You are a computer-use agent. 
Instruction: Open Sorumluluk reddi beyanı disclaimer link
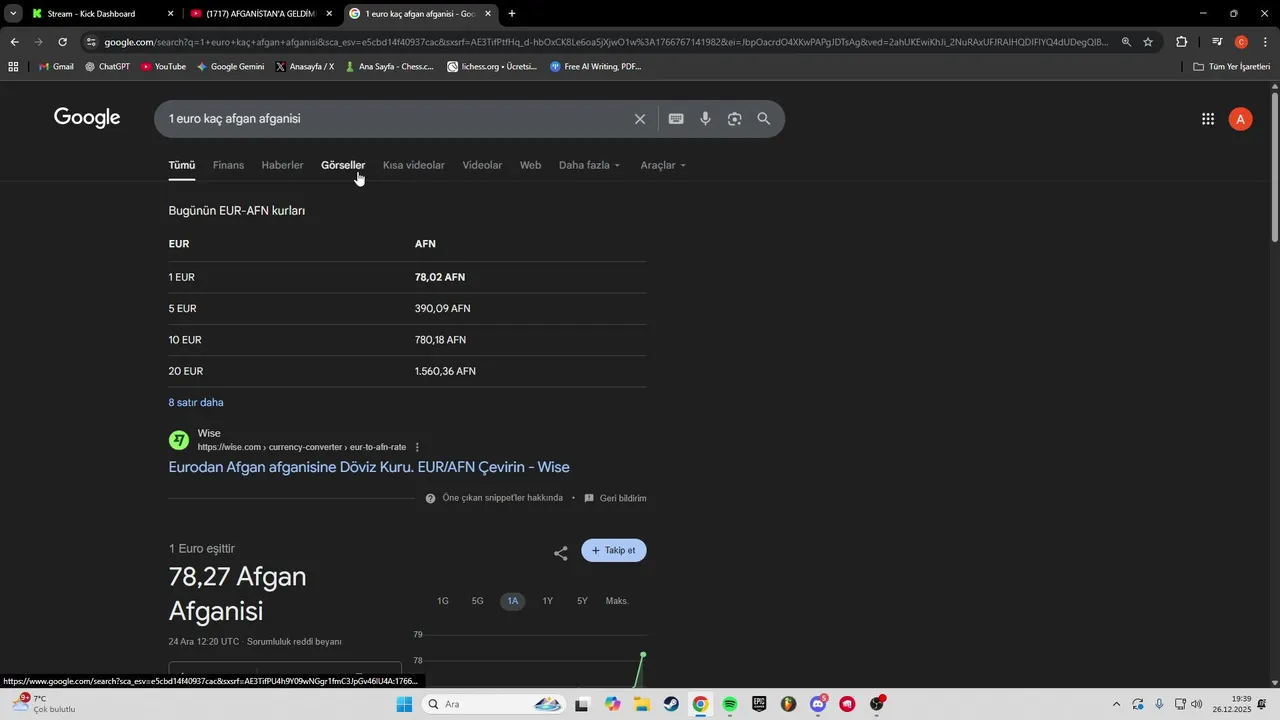pyautogui.click(x=294, y=641)
